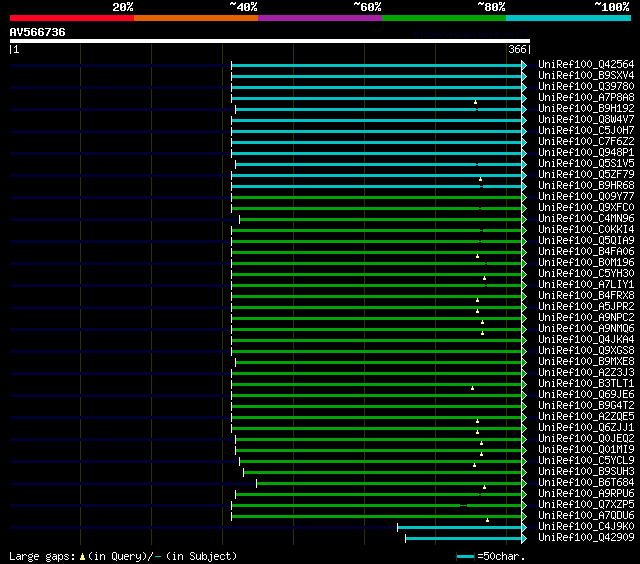Click the green ~80% legend segment
The image size is (640, 564).
click(443, 18)
